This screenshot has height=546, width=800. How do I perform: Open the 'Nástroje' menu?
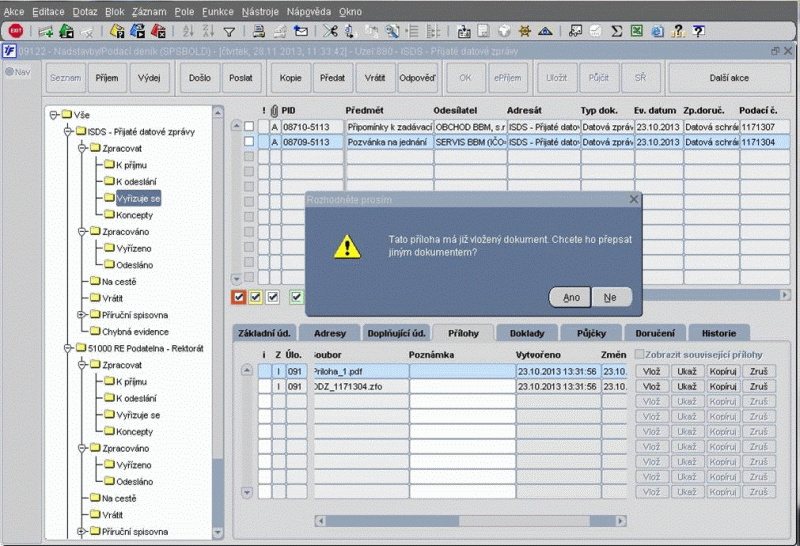(x=260, y=10)
